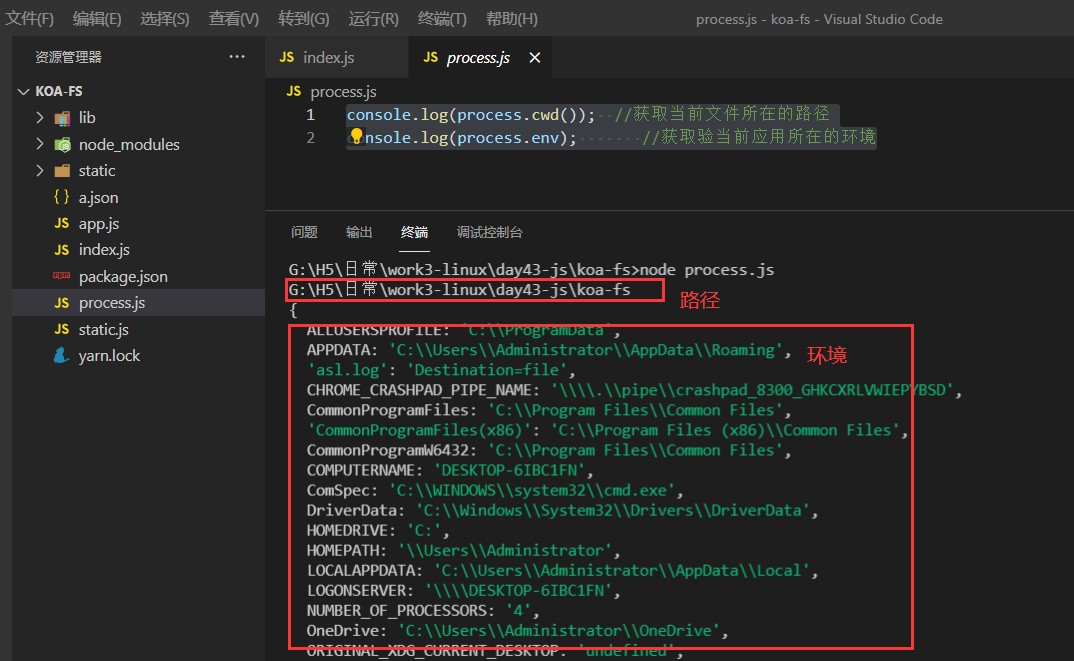
Task: Select the lib folder name
Action: pos(87,118)
